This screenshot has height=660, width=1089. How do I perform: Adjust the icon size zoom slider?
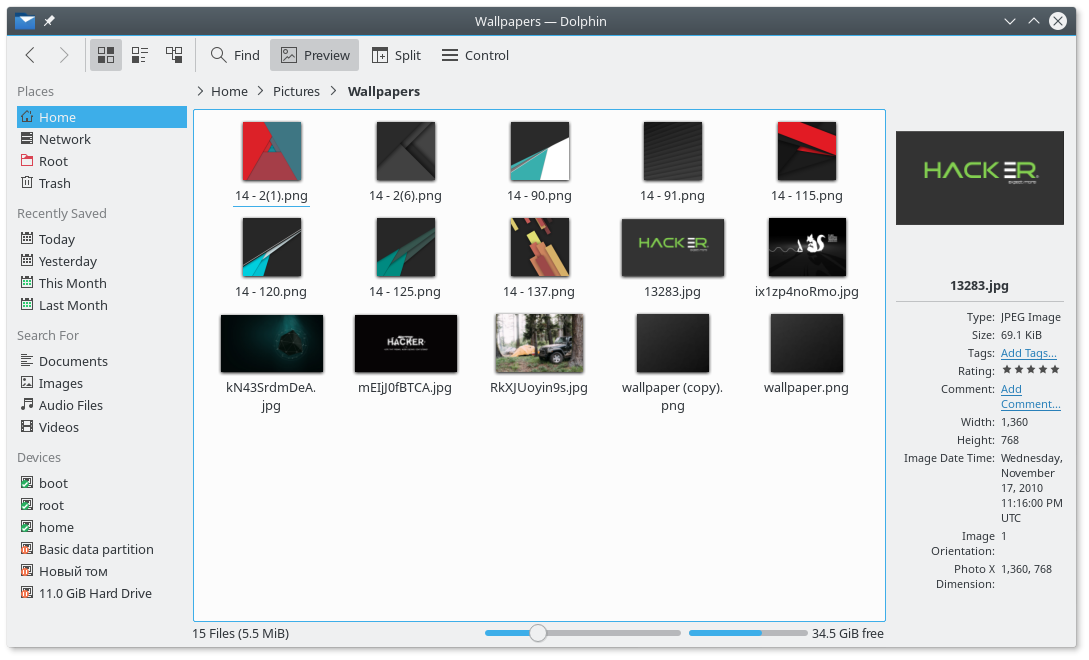tap(538, 633)
